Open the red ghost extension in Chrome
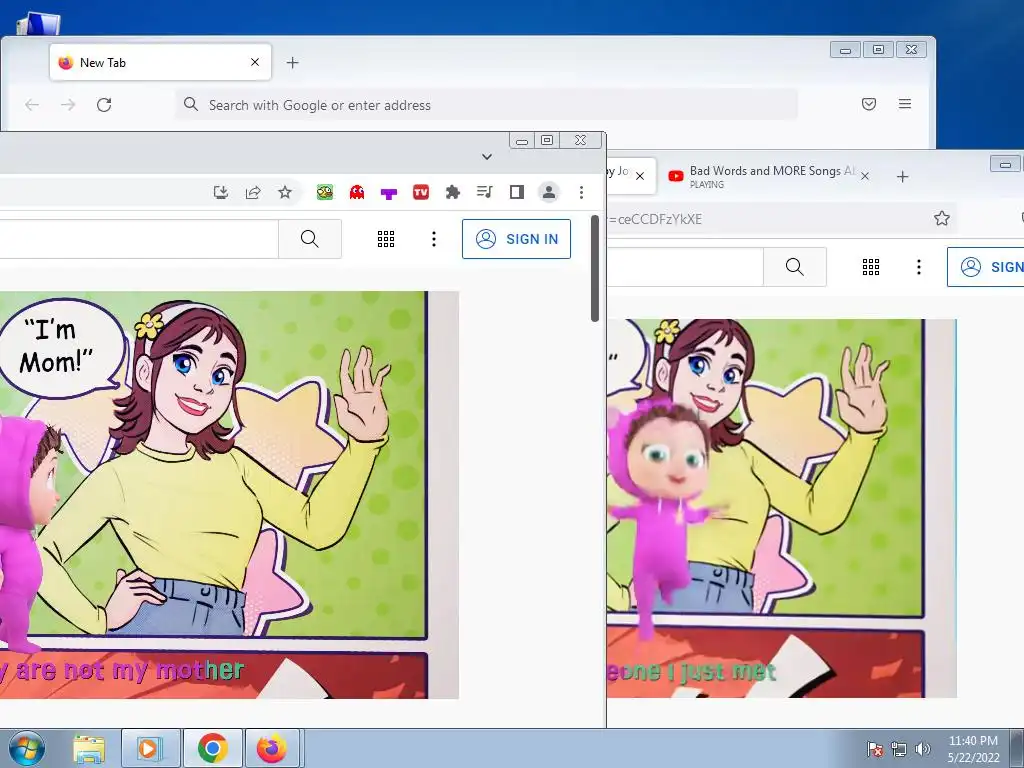 click(x=357, y=192)
